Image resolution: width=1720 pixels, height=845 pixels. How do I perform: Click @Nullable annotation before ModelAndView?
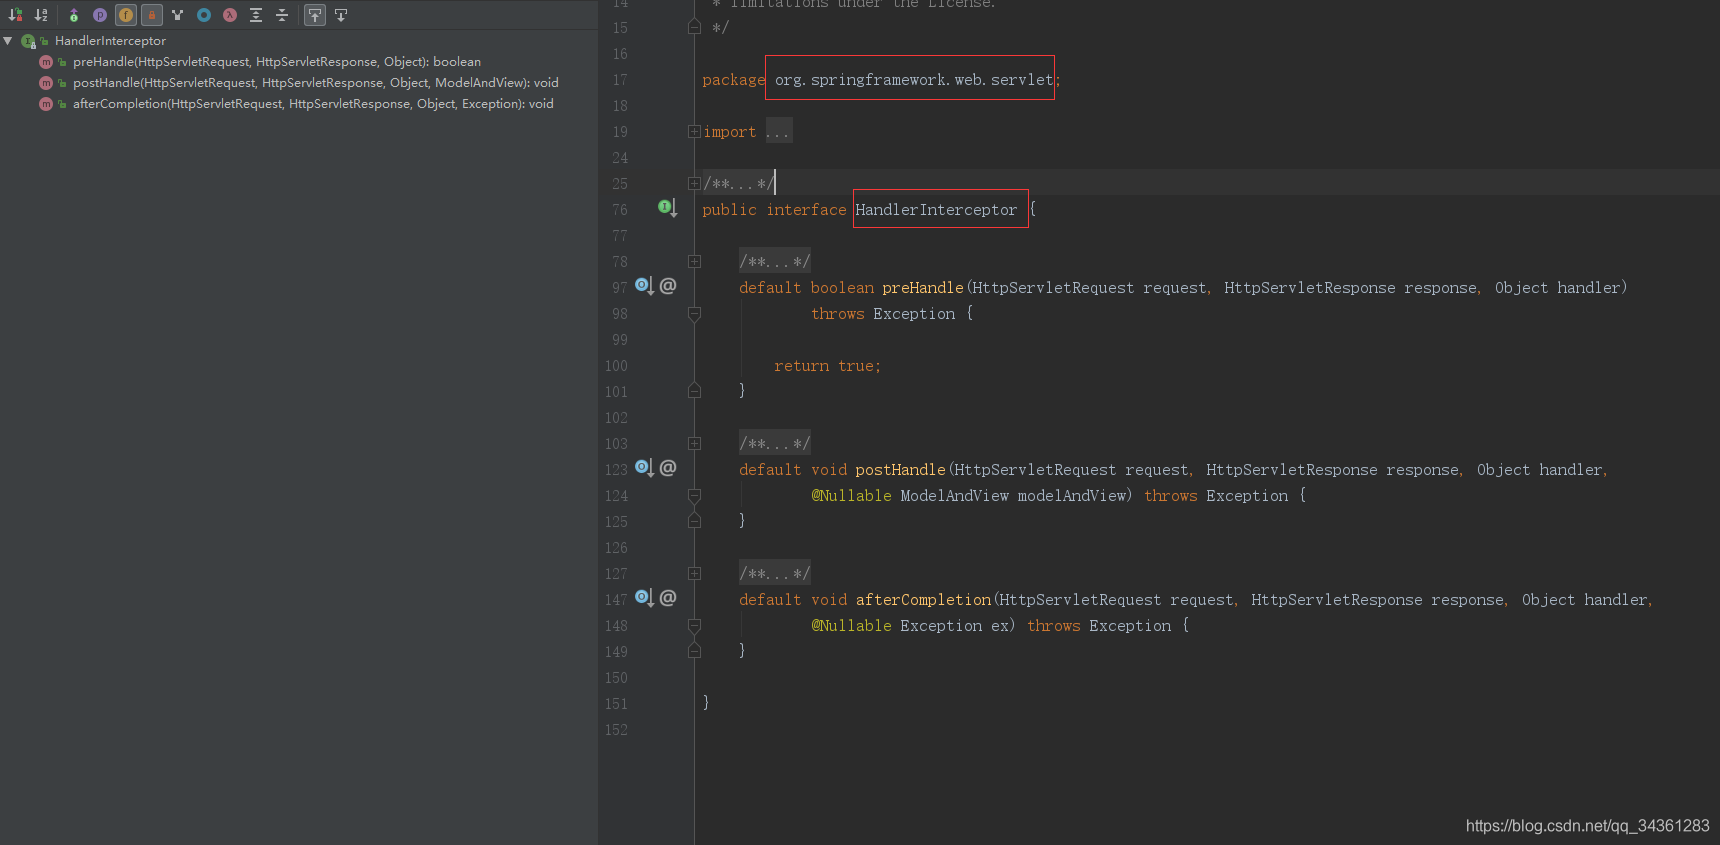[x=851, y=495]
